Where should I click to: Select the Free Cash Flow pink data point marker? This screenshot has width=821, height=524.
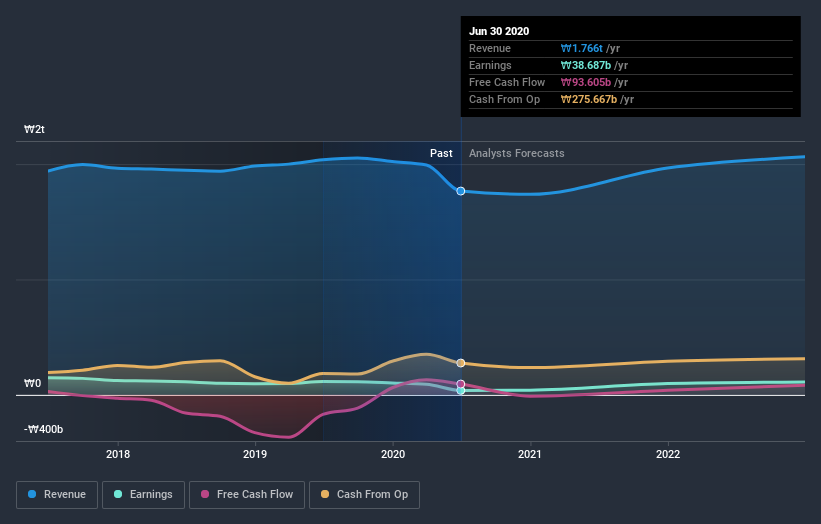tap(461, 384)
